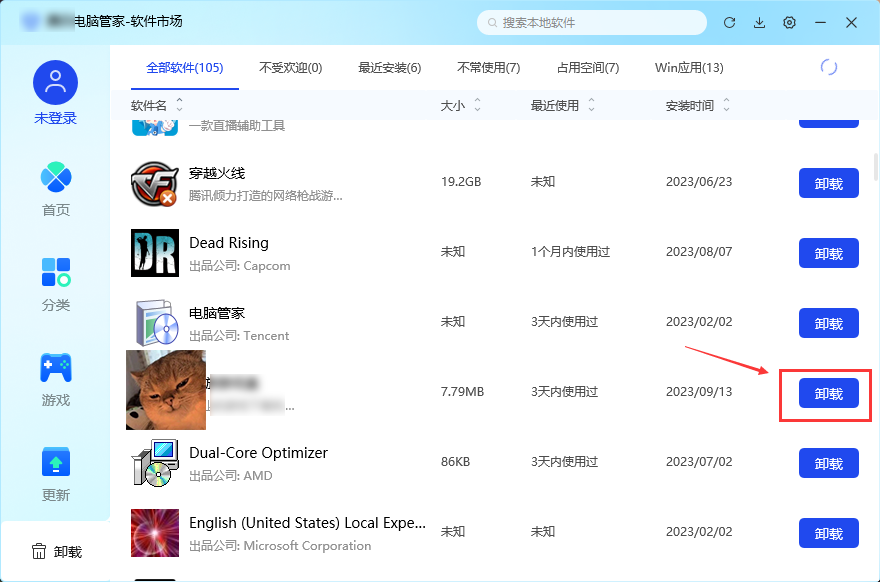Sort by 软件名 column arrows
Viewport: 880px width, 582px height.
click(180, 104)
